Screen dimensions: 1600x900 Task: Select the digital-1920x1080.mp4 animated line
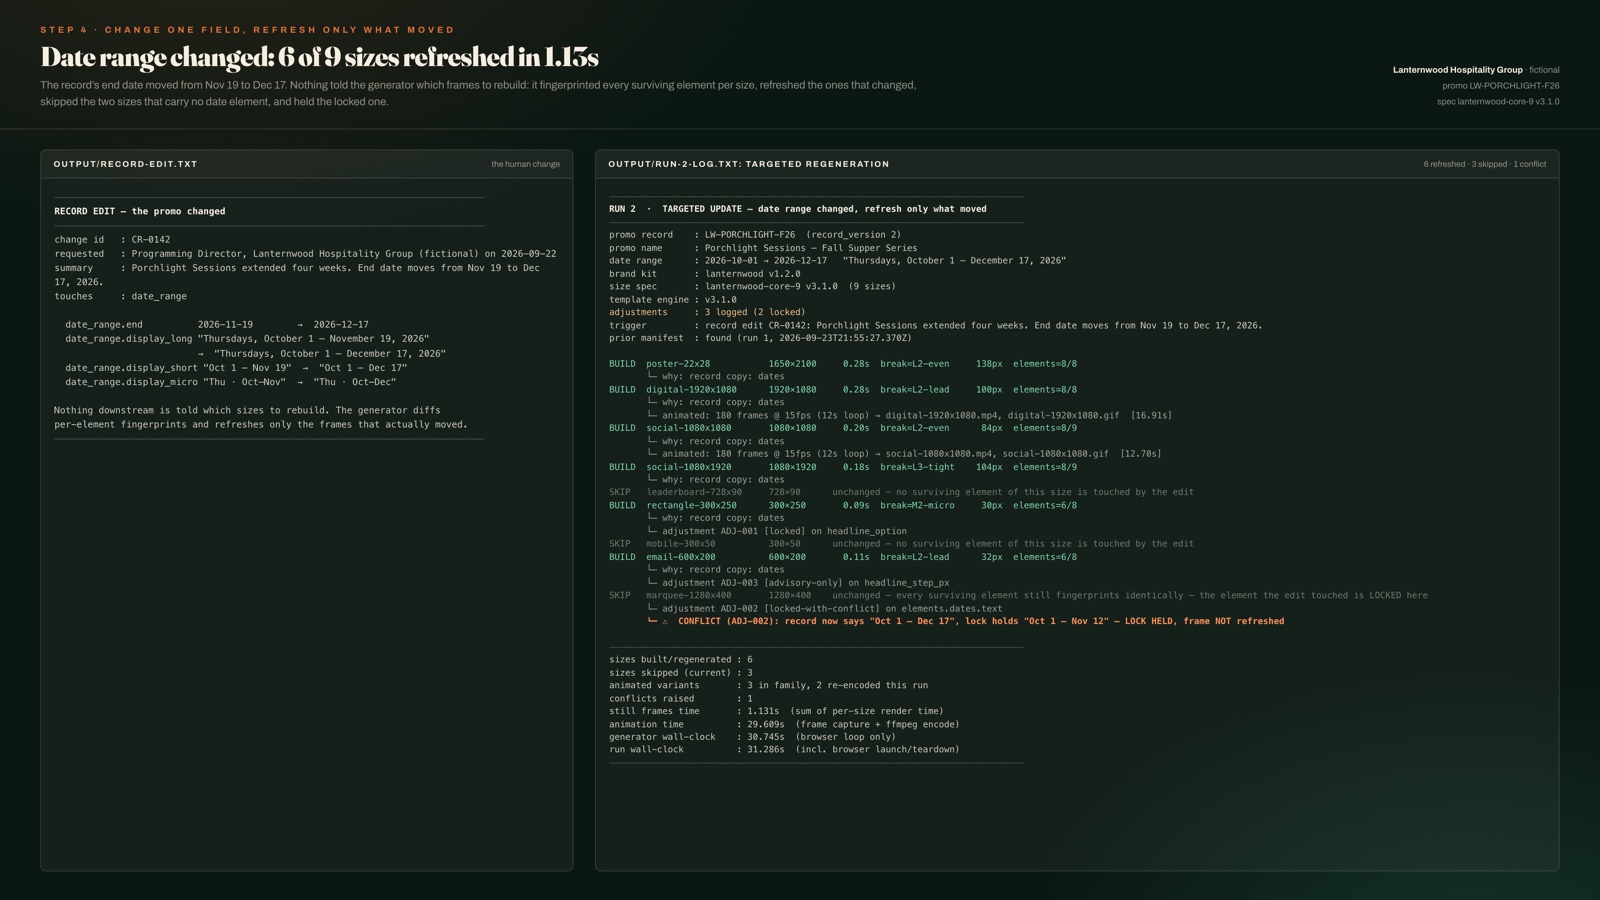point(909,415)
